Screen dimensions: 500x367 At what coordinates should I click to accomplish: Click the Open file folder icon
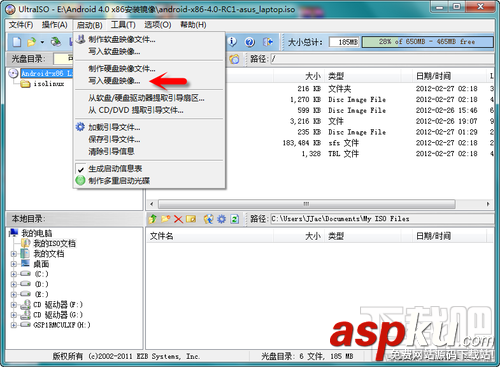tap(31, 42)
